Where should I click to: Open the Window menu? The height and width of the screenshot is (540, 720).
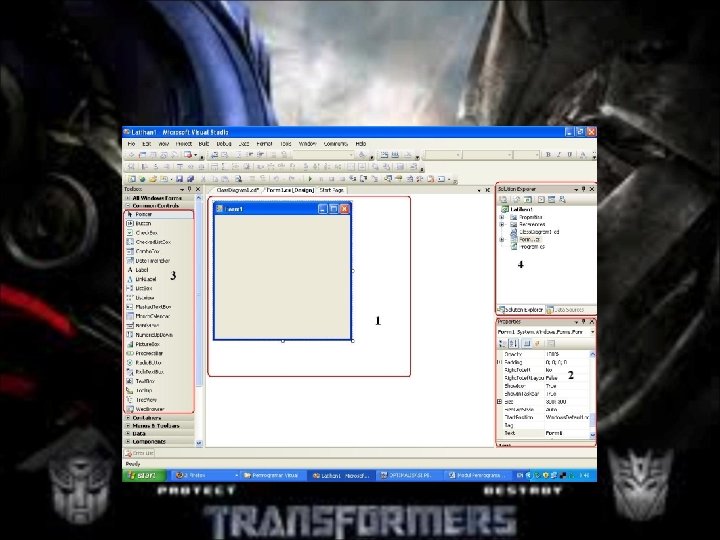pos(308,144)
